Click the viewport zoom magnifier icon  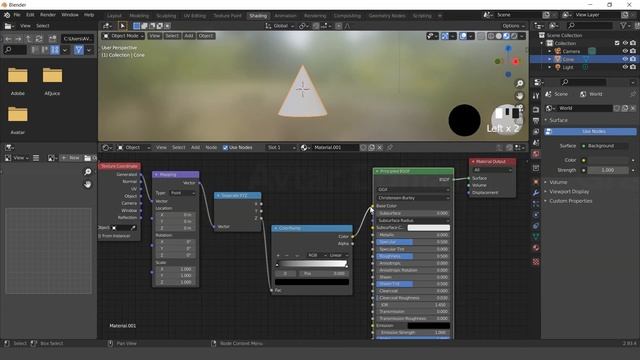click(x=520, y=83)
